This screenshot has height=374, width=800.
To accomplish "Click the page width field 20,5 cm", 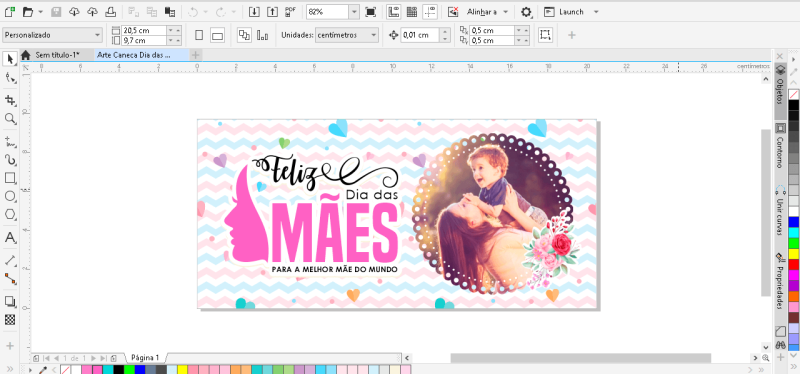I will click(x=144, y=31).
